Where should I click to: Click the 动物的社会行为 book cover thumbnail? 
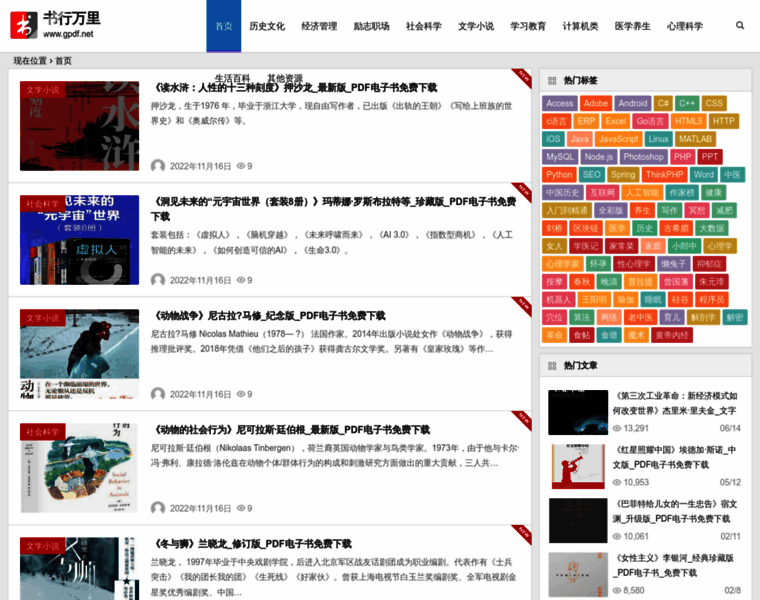point(79,468)
